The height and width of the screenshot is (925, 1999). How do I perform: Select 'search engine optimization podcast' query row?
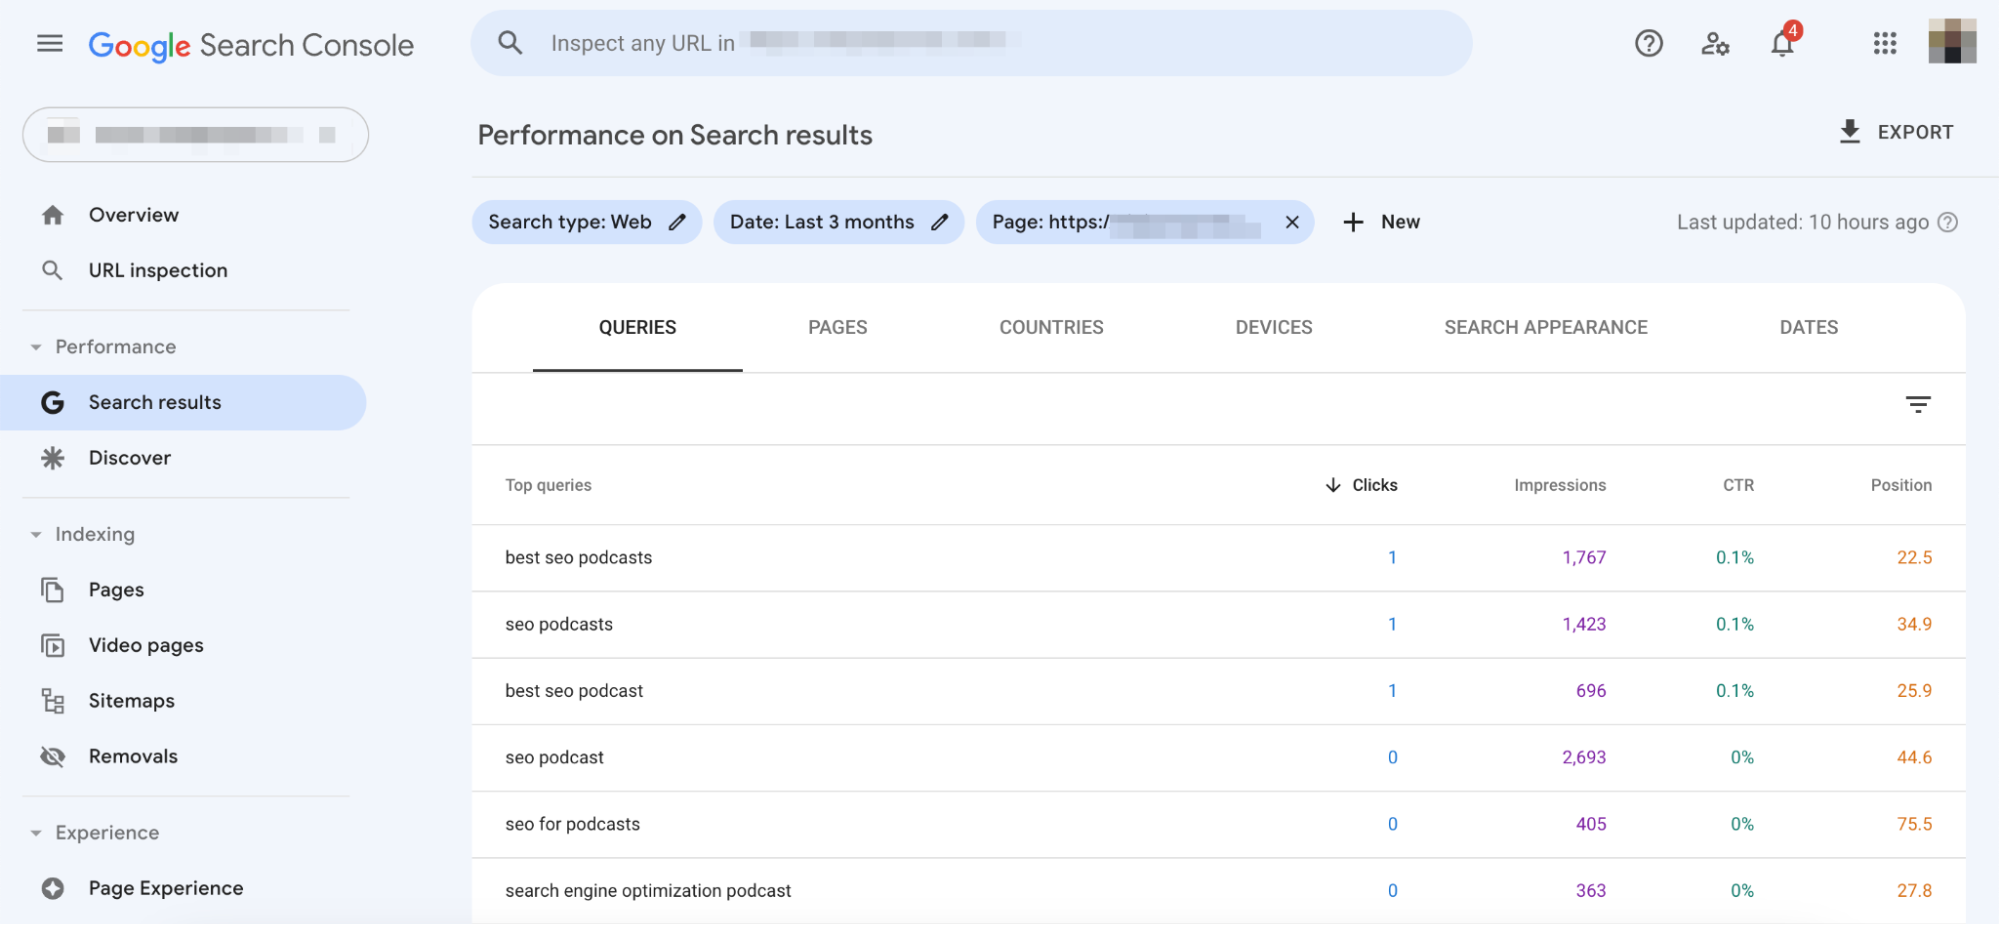1218,891
